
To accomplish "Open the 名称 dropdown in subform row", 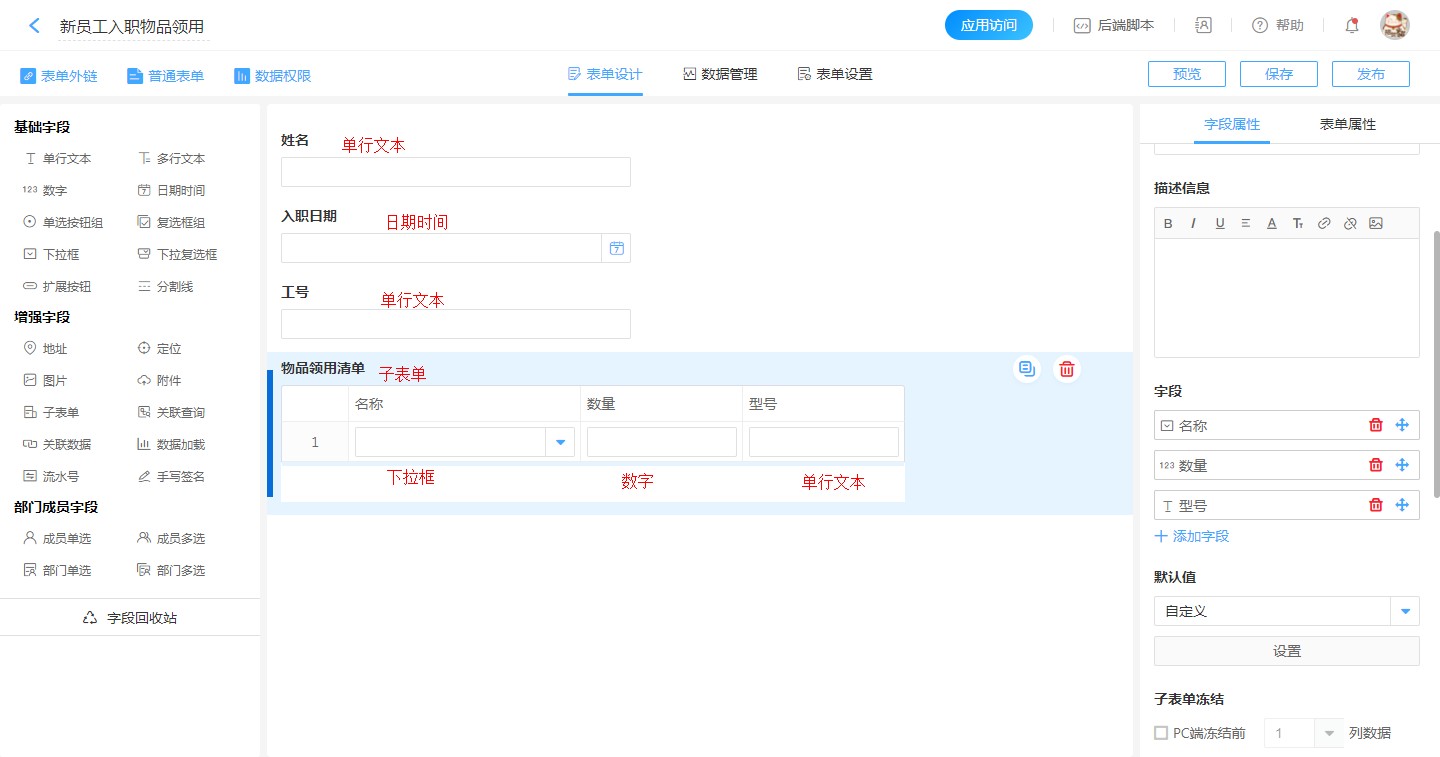I will pyautogui.click(x=560, y=442).
